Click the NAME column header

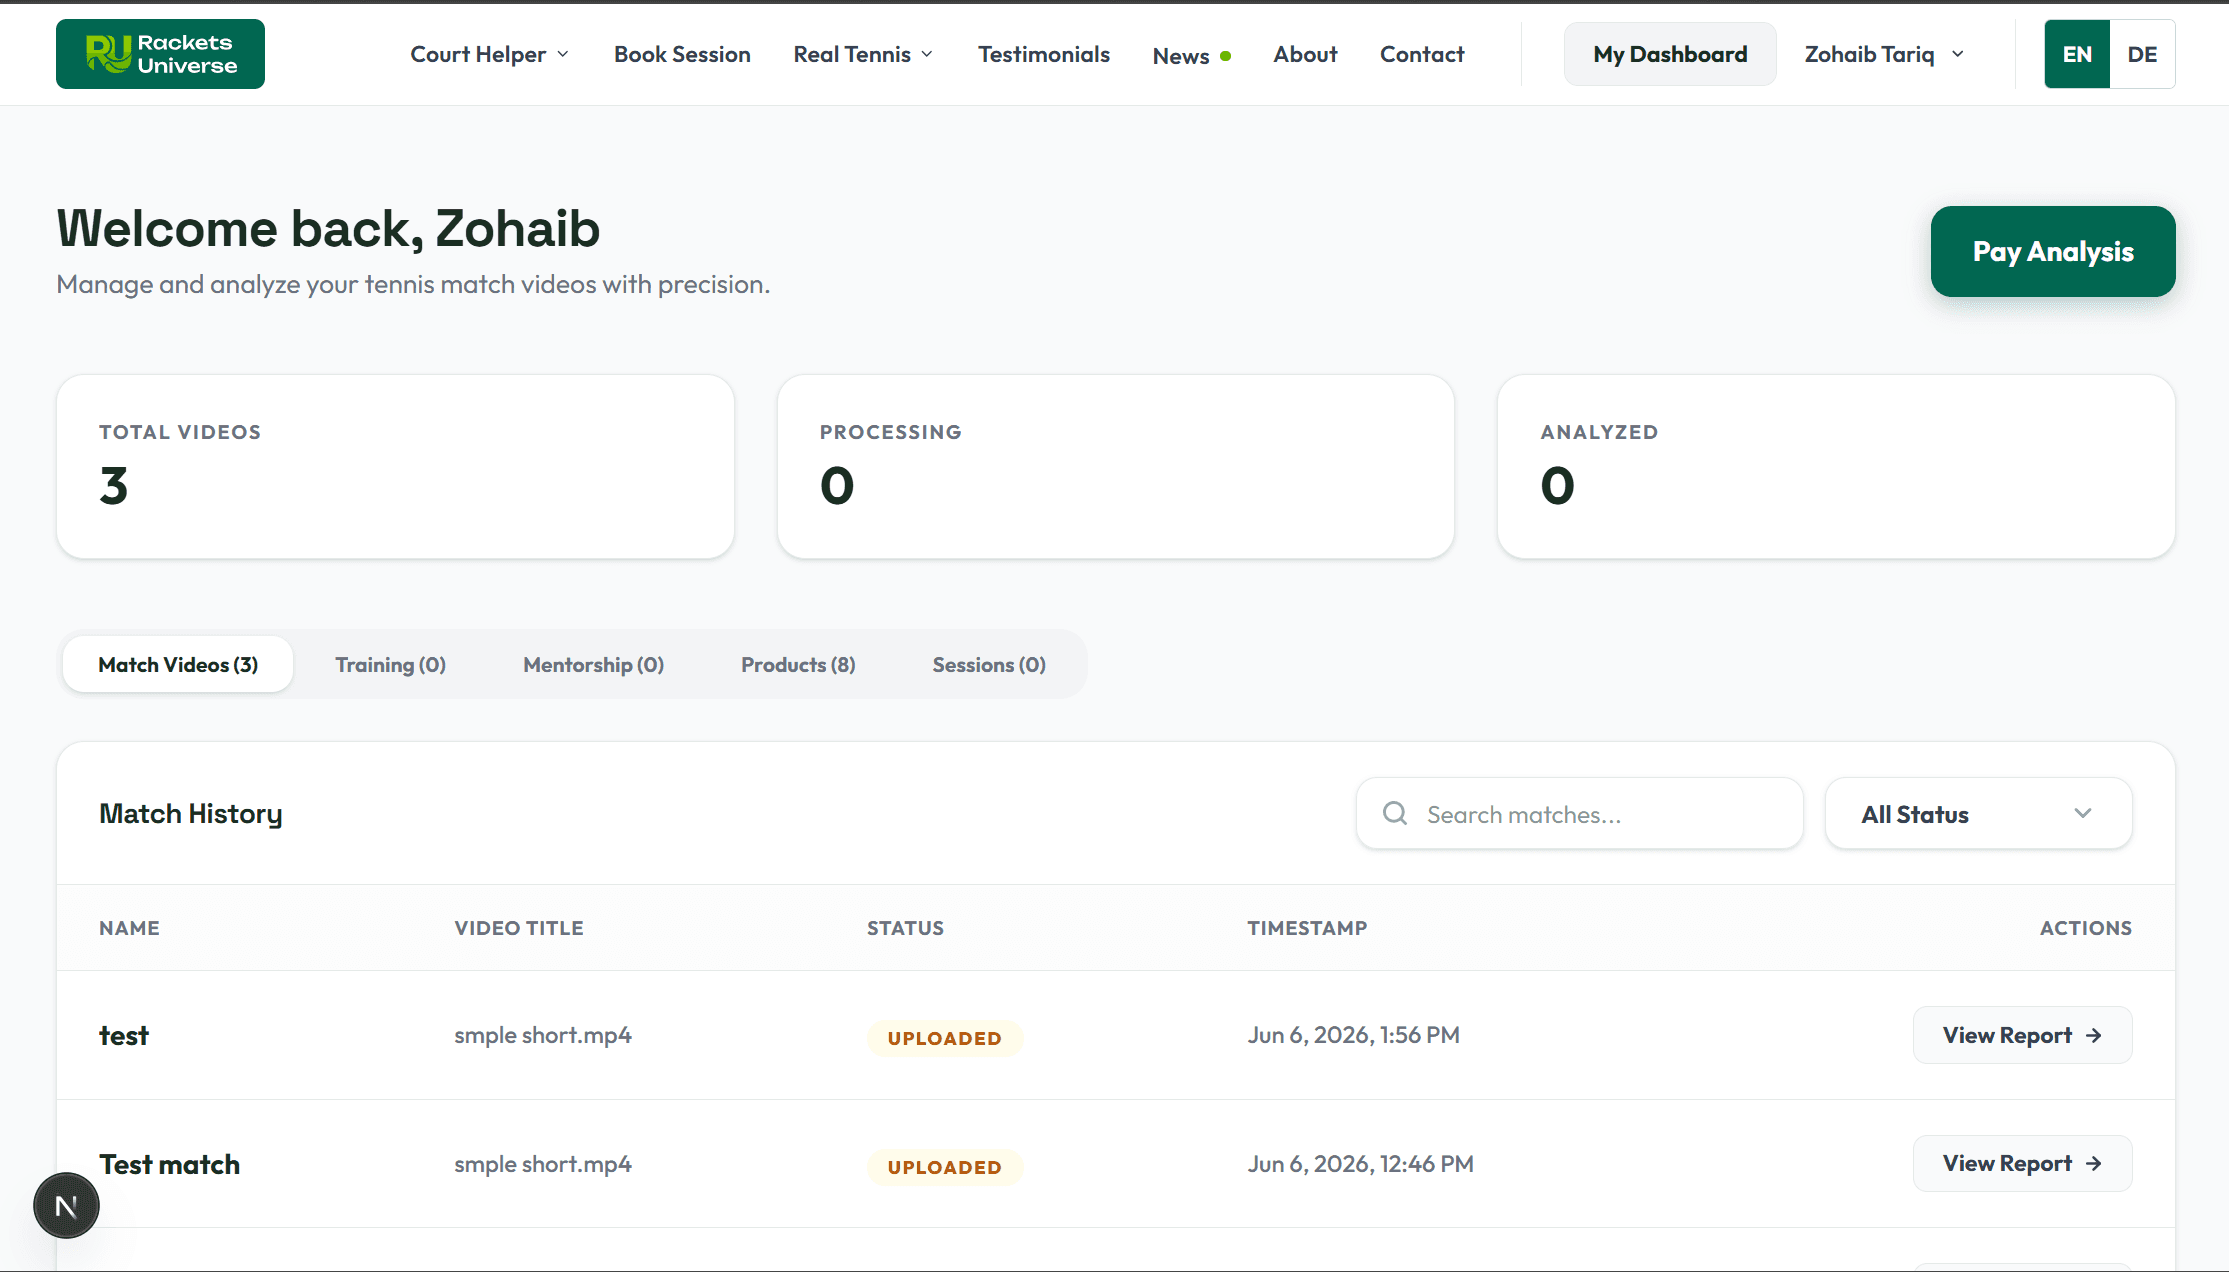click(x=129, y=928)
